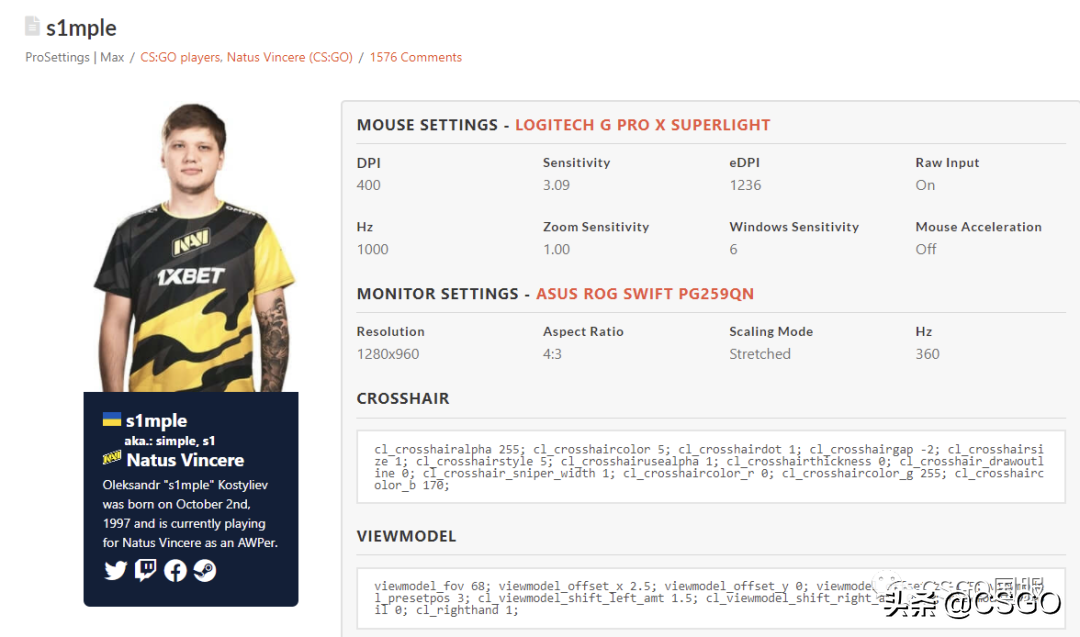
Task: Click the document icon beside s1mple title
Action: pyautogui.click(x=32, y=26)
